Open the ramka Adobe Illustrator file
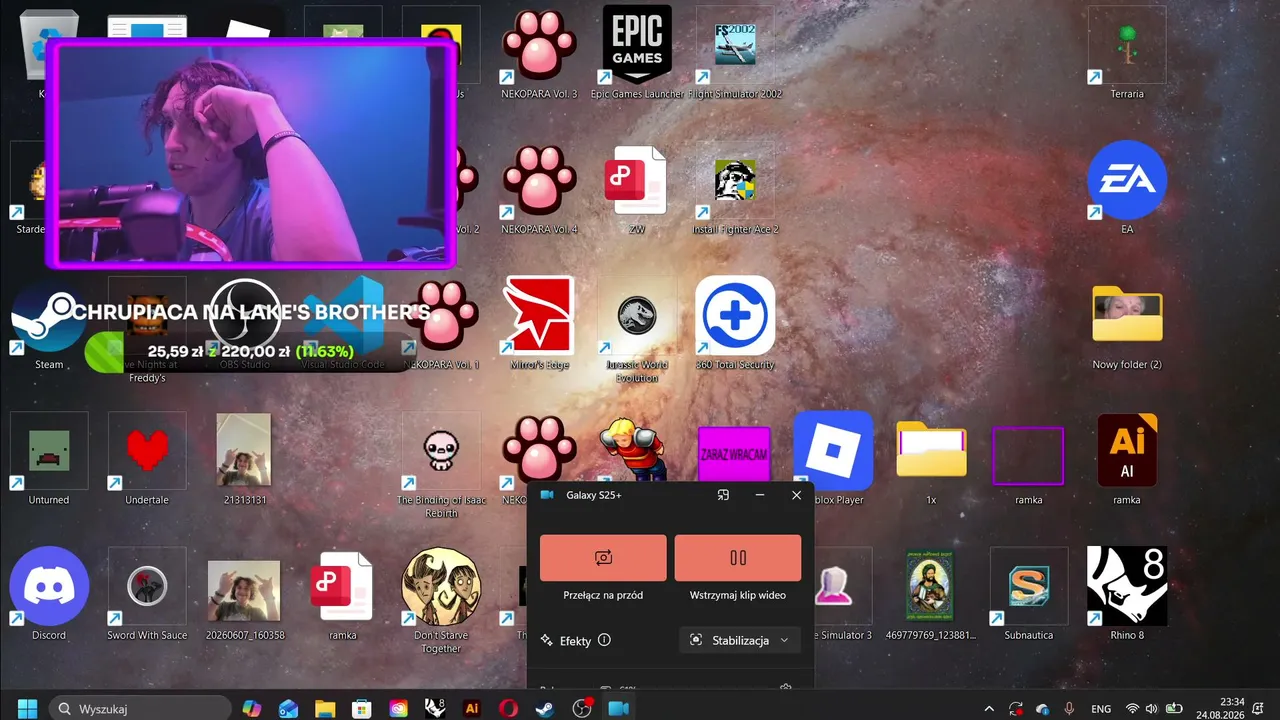The width and height of the screenshot is (1280, 720). coord(1127,459)
